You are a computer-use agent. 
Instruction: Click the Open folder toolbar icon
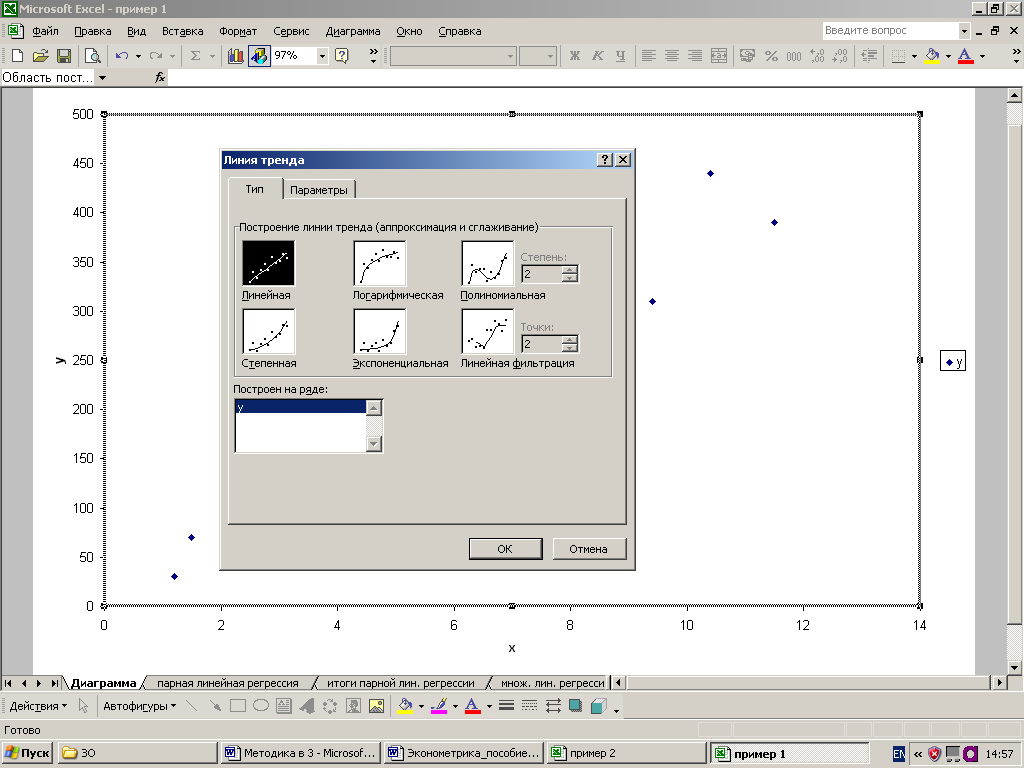40,56
